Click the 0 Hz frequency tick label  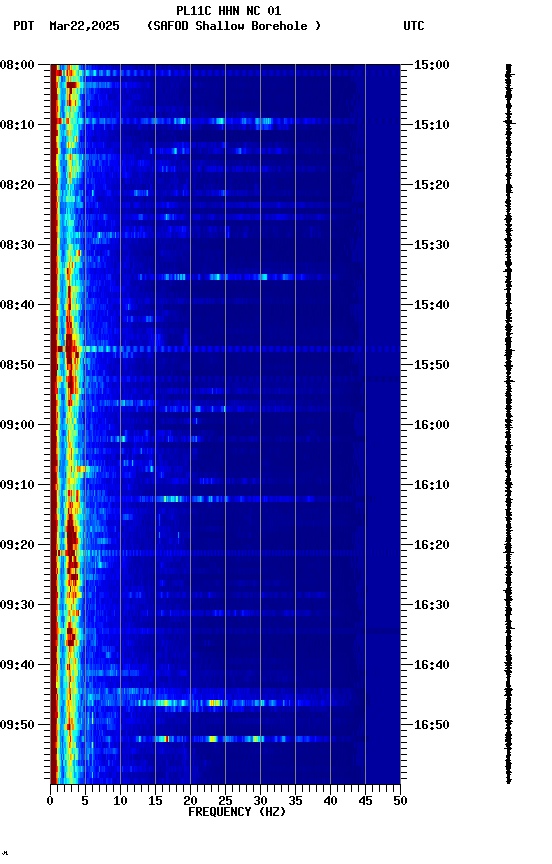coord(50,801)
